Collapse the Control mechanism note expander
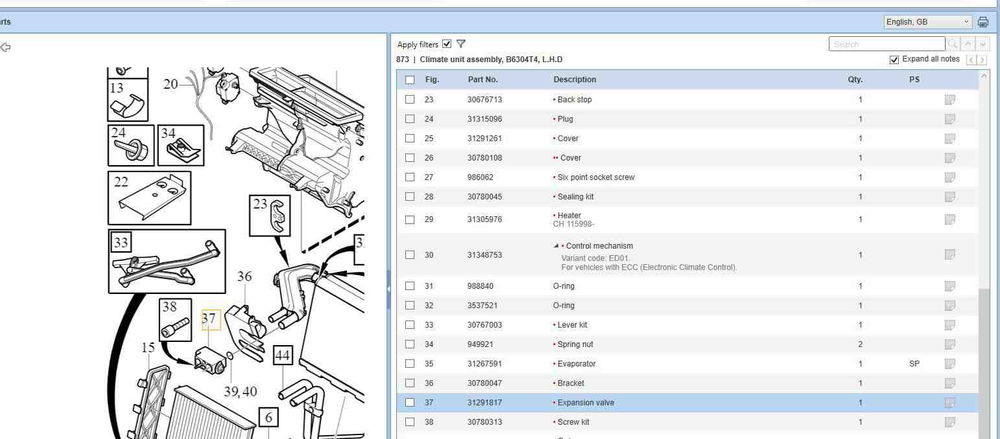This screenshot has height=439, width=1000. (556, 246)
